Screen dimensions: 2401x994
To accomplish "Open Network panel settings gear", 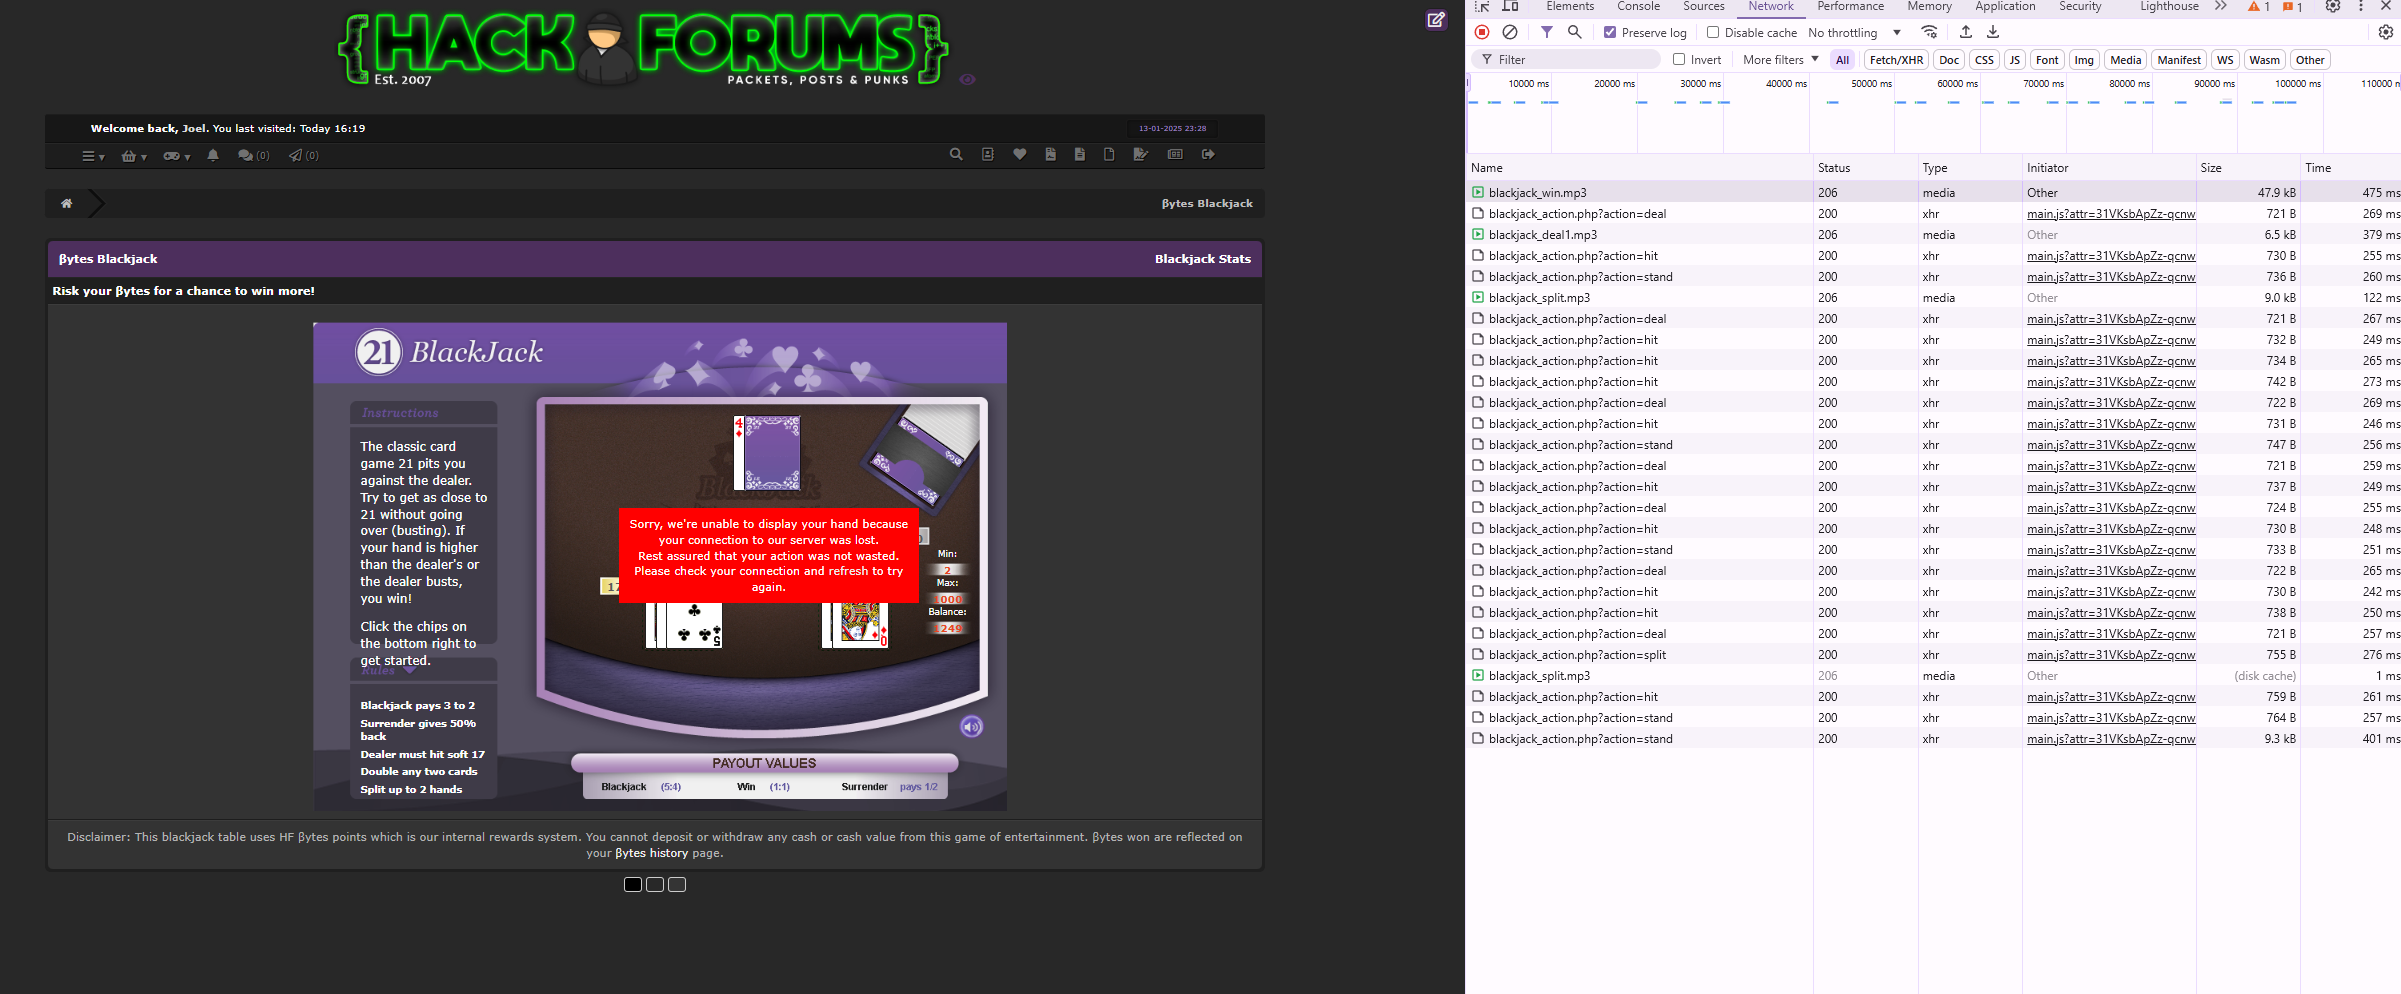I will [x=2386, y=32].
